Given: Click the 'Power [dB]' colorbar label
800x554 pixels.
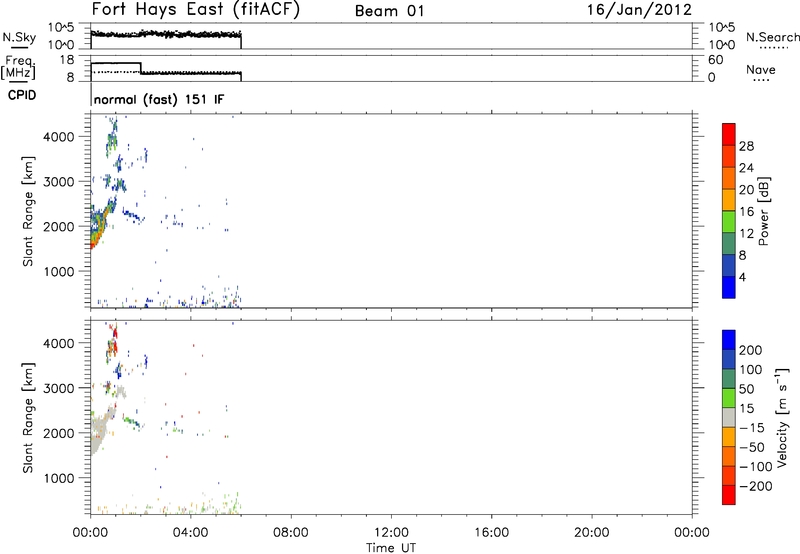Looking at the screenshot, I should click(763, 211).
